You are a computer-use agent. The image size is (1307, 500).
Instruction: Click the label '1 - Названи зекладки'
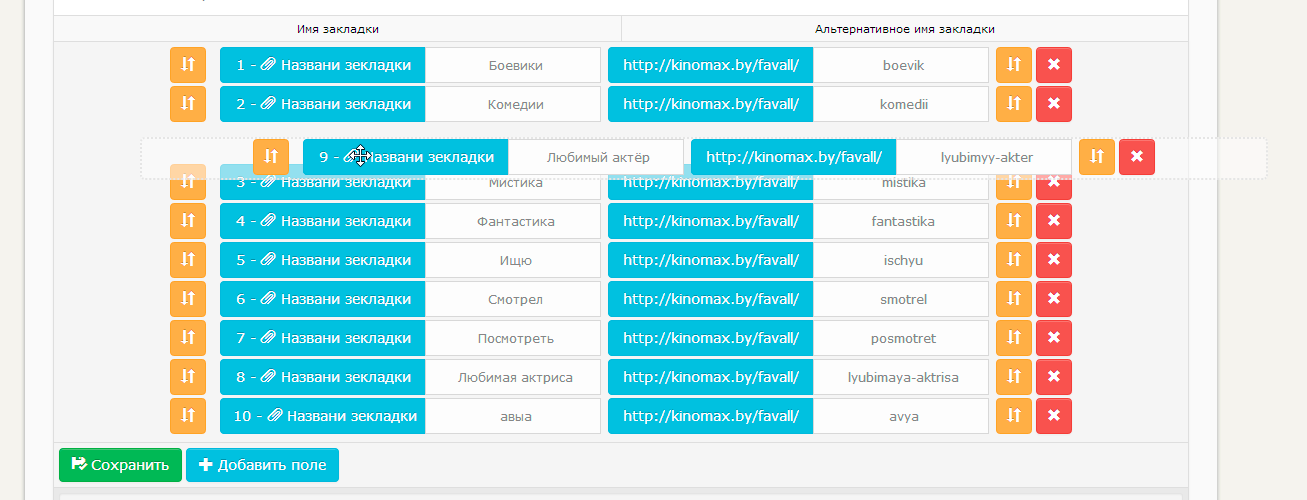point(323,65)
